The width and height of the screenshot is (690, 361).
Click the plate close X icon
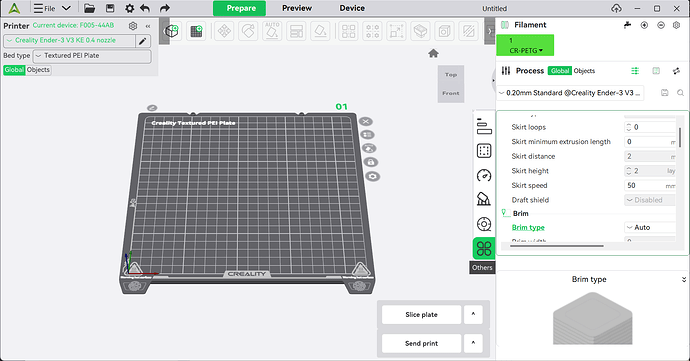(x=365, y=122)
